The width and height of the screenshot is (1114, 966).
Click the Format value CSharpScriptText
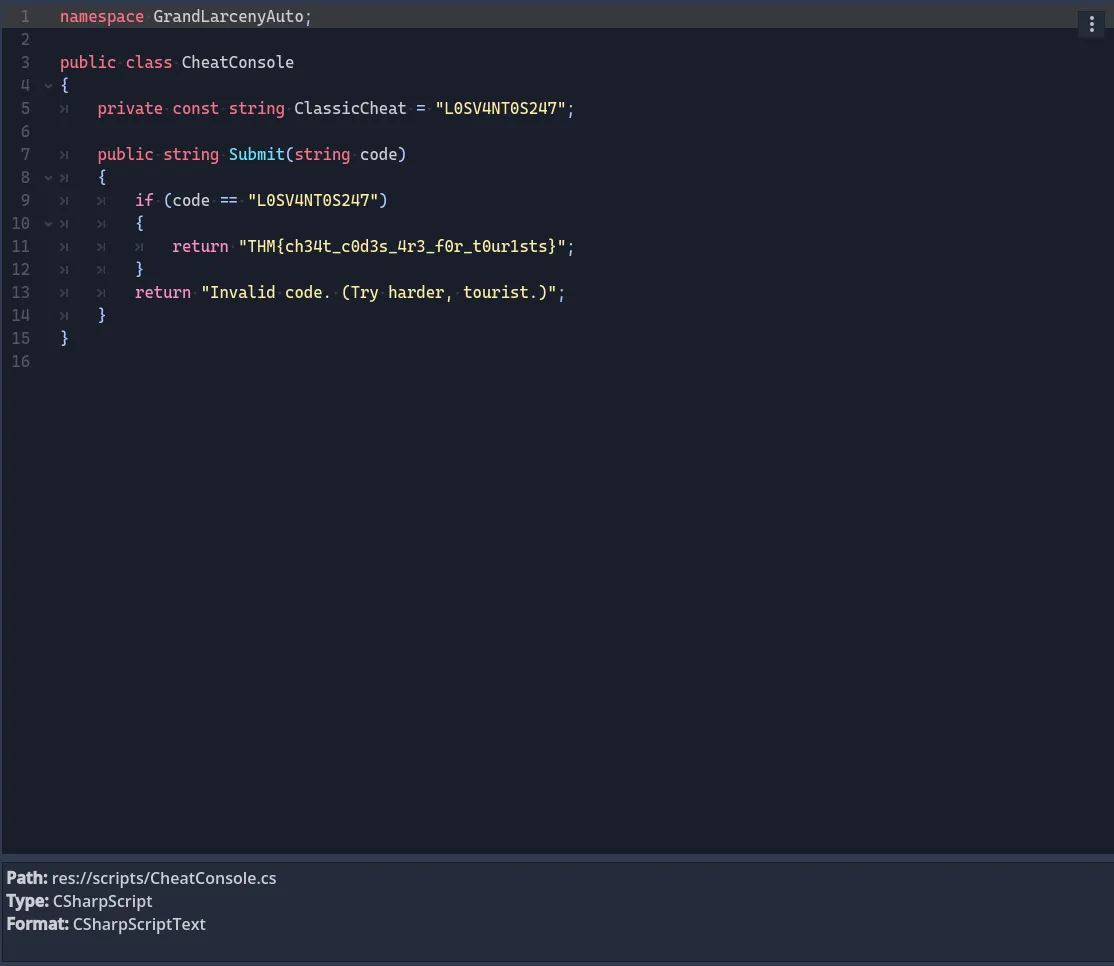139,924
